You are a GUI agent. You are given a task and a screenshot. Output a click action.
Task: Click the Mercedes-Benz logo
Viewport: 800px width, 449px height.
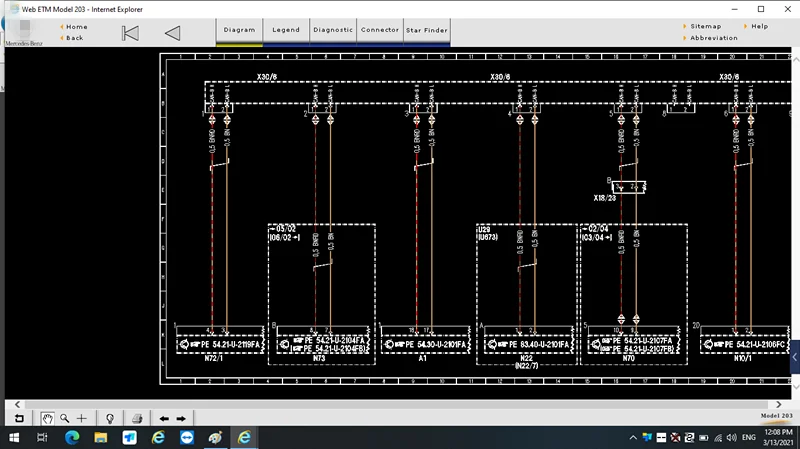click(x=24, y=33)
